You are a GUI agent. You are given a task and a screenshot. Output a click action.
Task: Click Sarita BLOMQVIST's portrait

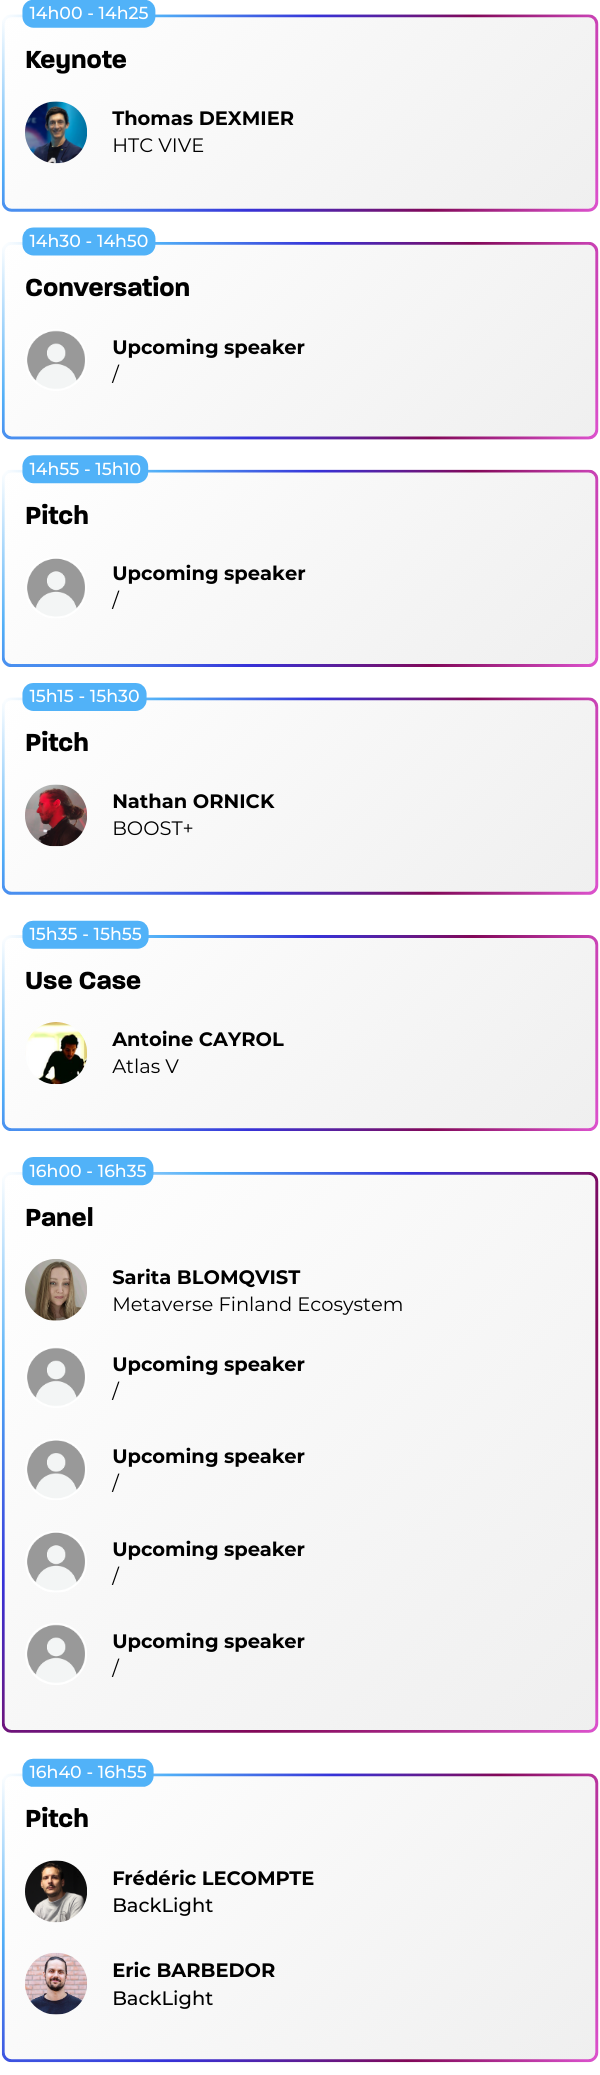56,1290
